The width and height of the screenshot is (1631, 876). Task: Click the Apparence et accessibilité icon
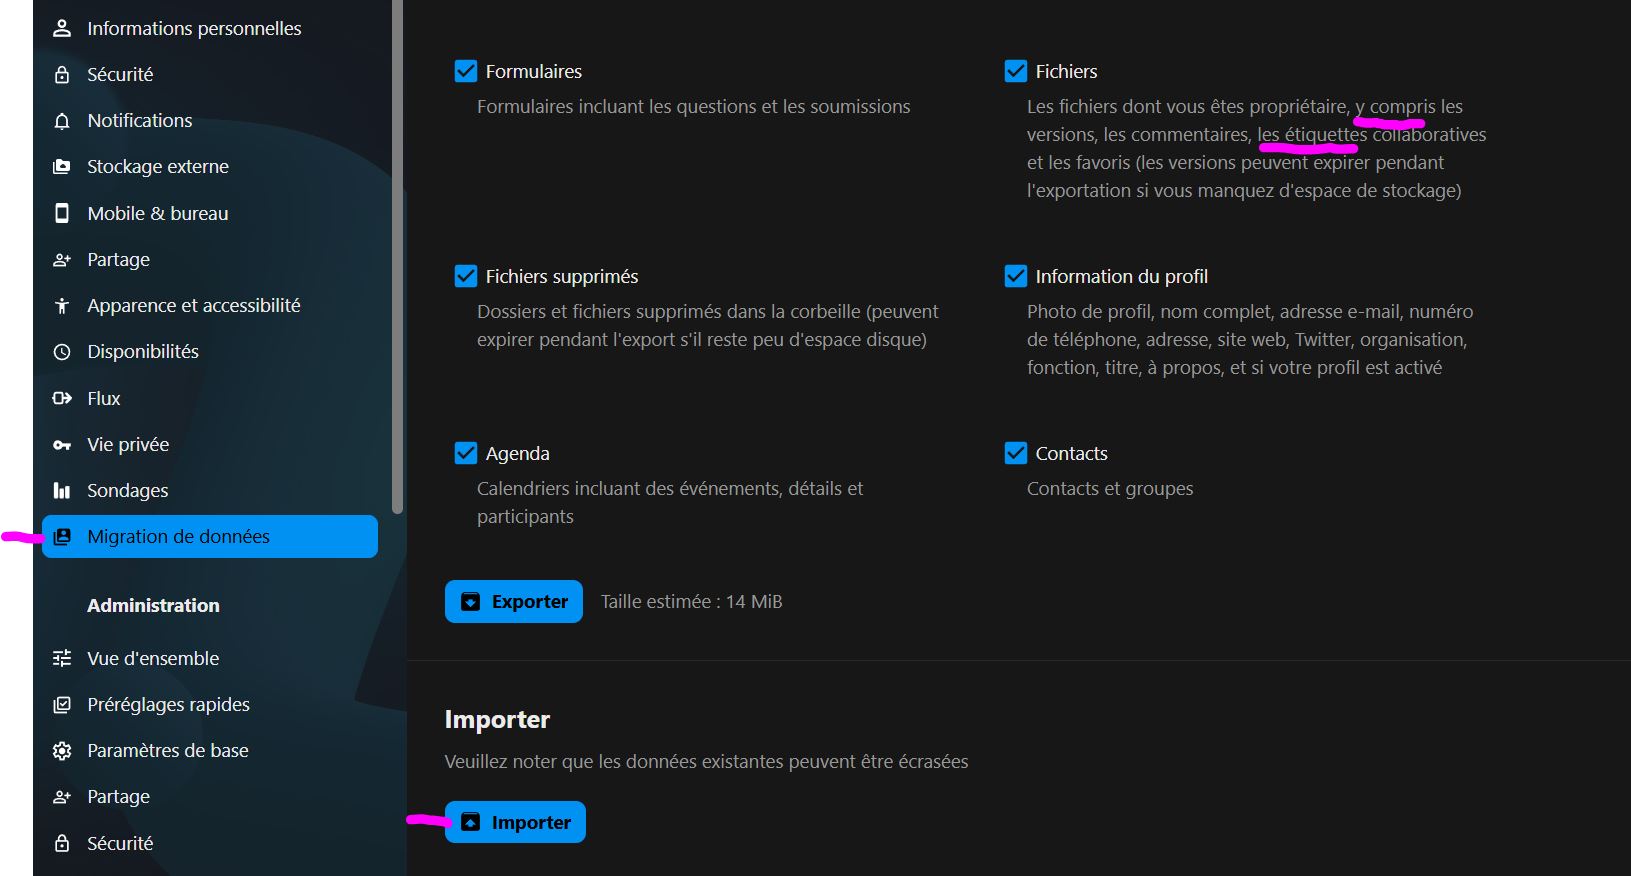coord(62,306)
